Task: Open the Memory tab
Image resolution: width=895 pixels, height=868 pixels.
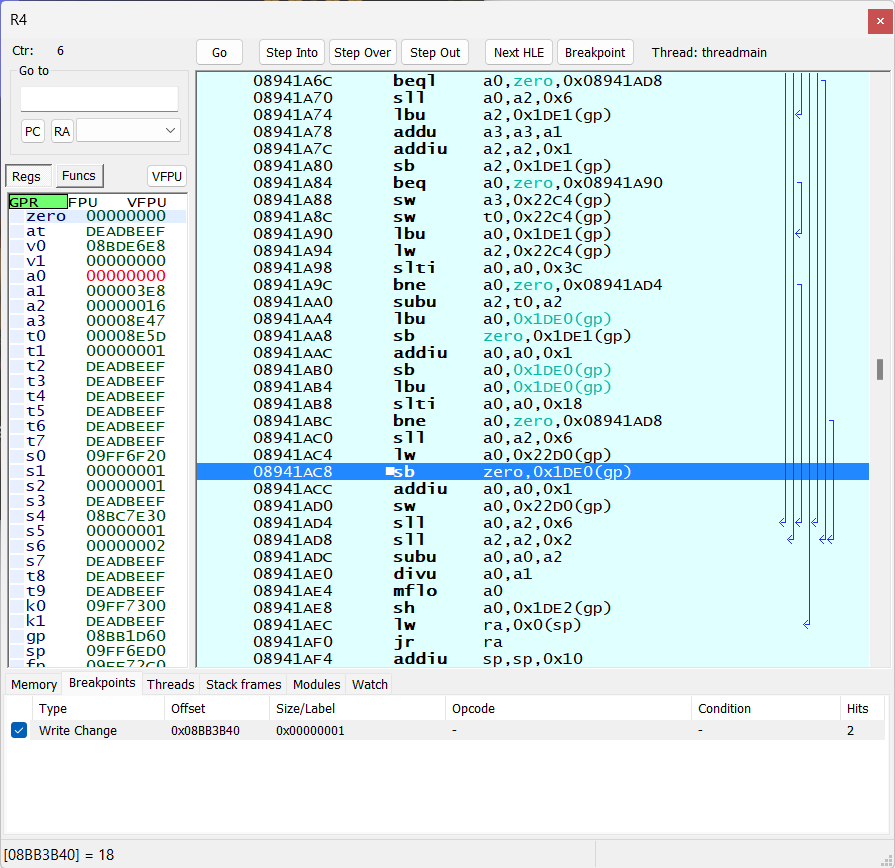Action: [34, 684]
